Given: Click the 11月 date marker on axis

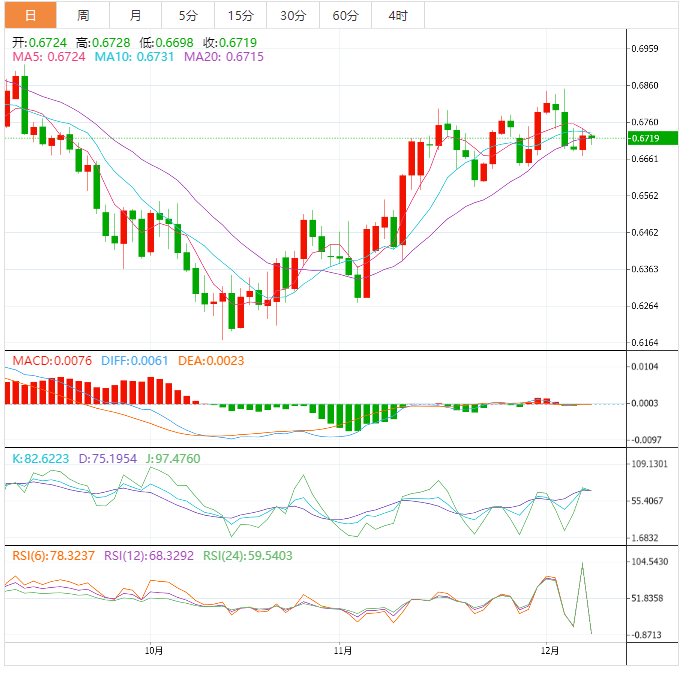Looking at the screenshot, I should click(341, 649).
